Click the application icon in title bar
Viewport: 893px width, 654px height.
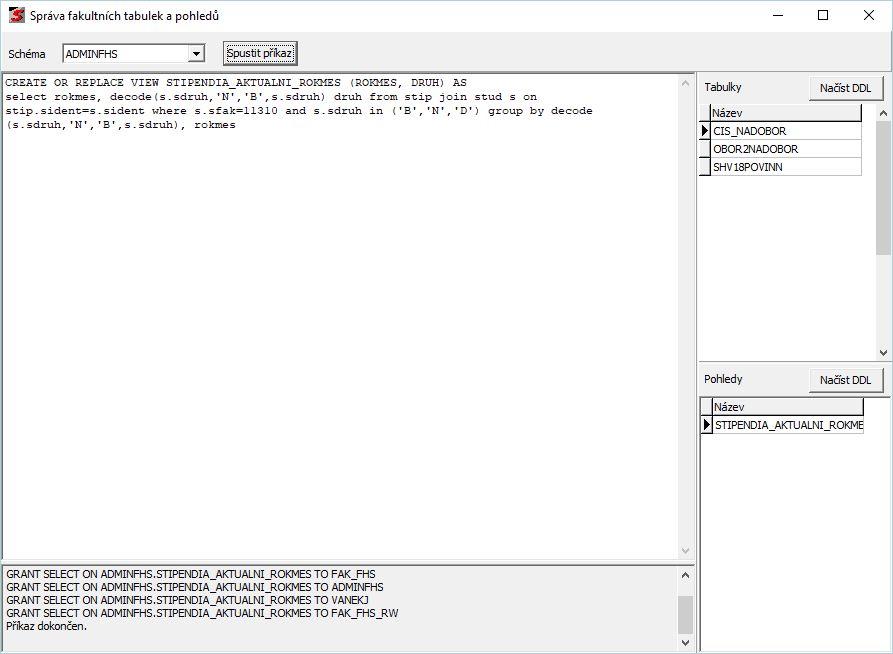click(16, 16)
